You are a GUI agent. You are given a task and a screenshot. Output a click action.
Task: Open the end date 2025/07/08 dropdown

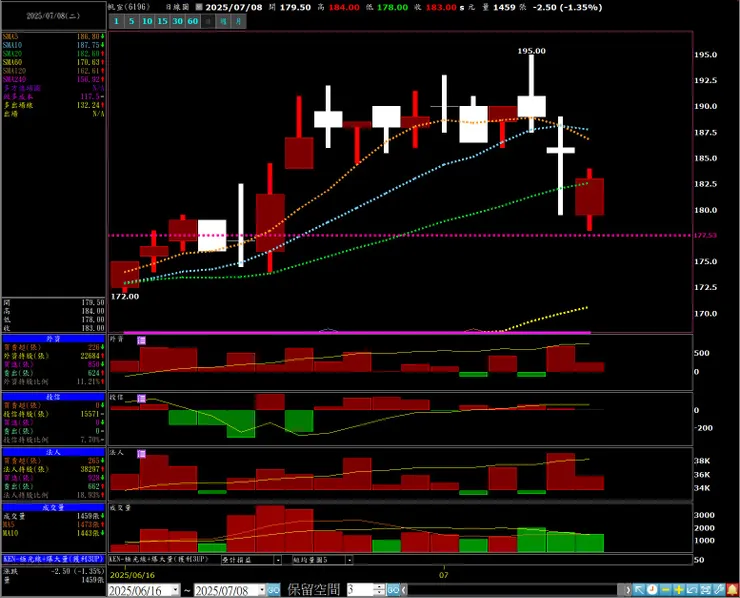click(262, 590)
